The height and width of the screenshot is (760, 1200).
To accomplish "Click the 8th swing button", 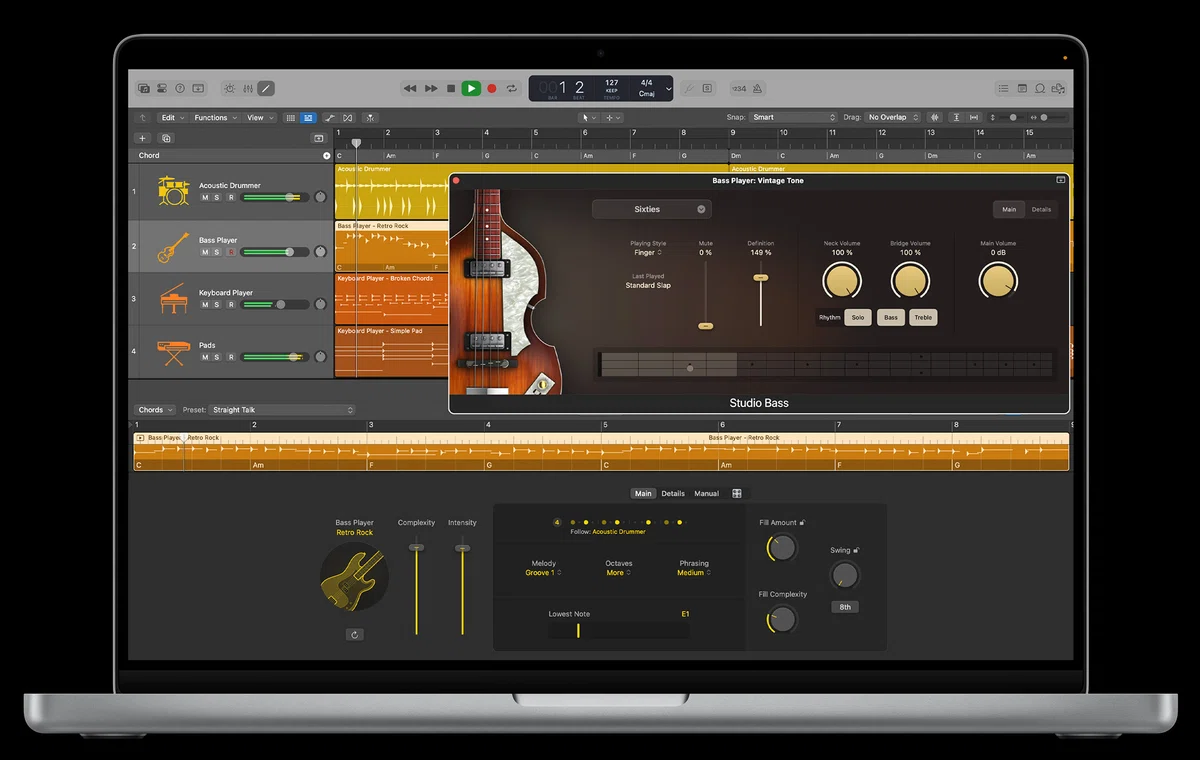I will pyautogui.click(x=845, y=607).
